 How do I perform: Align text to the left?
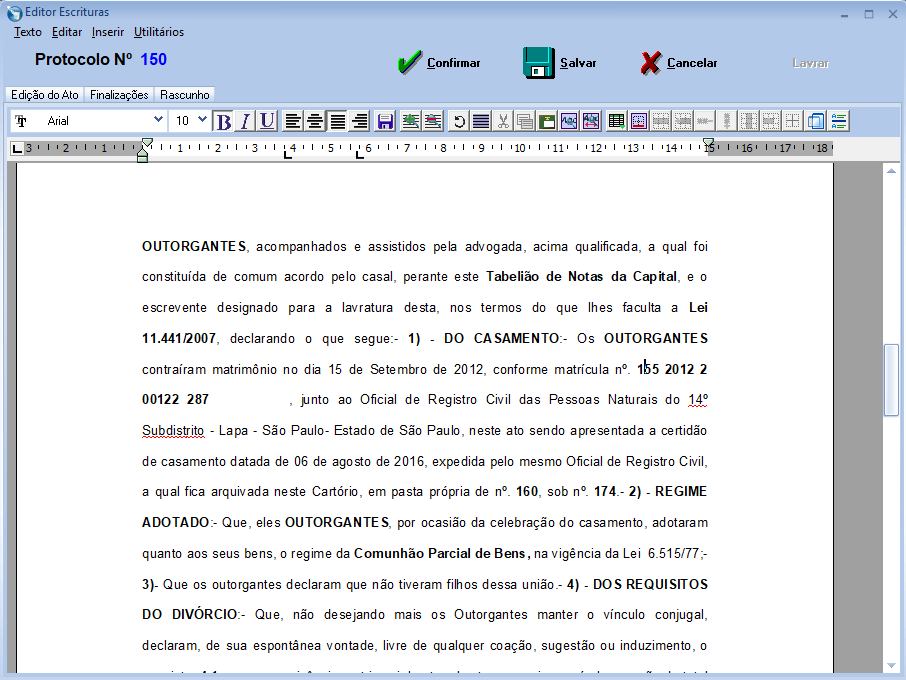click(x=293, y=121)
